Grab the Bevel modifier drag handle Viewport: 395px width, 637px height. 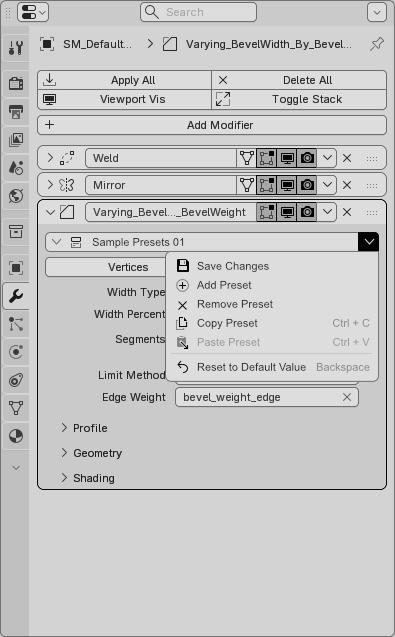pos(372,212)
